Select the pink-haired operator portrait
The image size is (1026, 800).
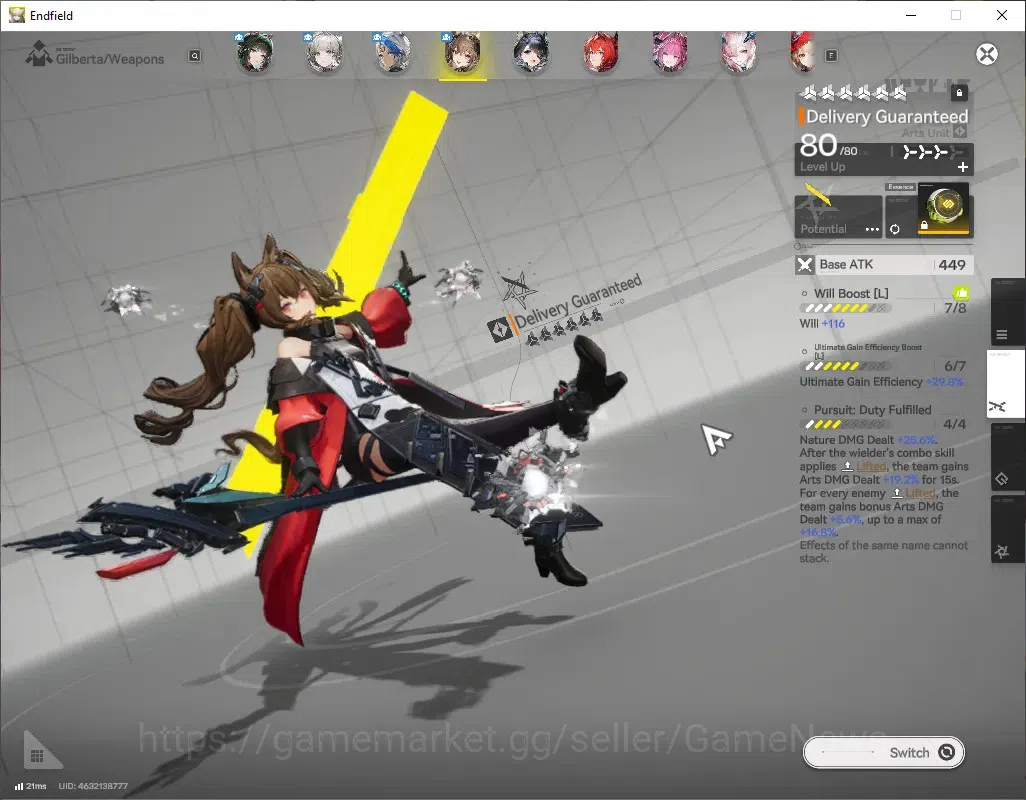(669, 53)
